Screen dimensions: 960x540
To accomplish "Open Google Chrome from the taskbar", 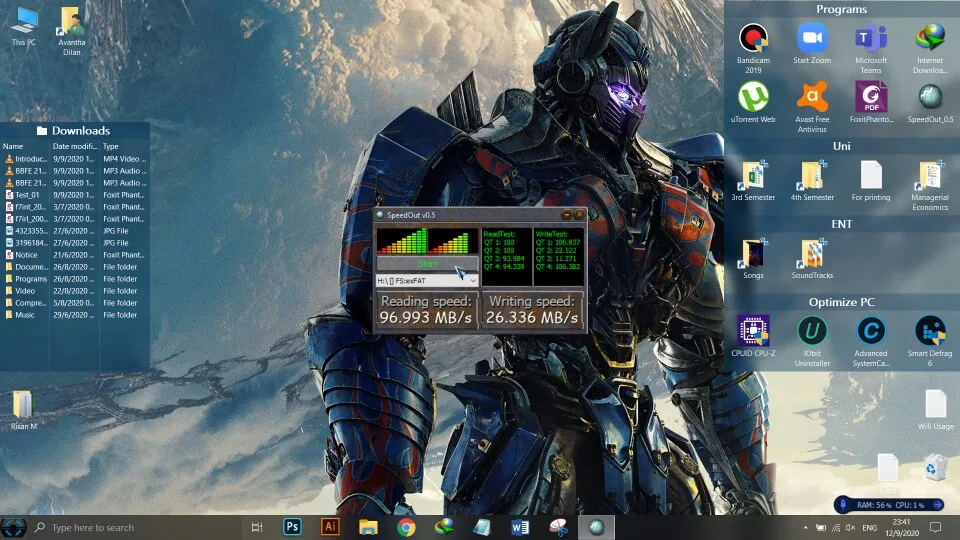I will click(406, 527).
